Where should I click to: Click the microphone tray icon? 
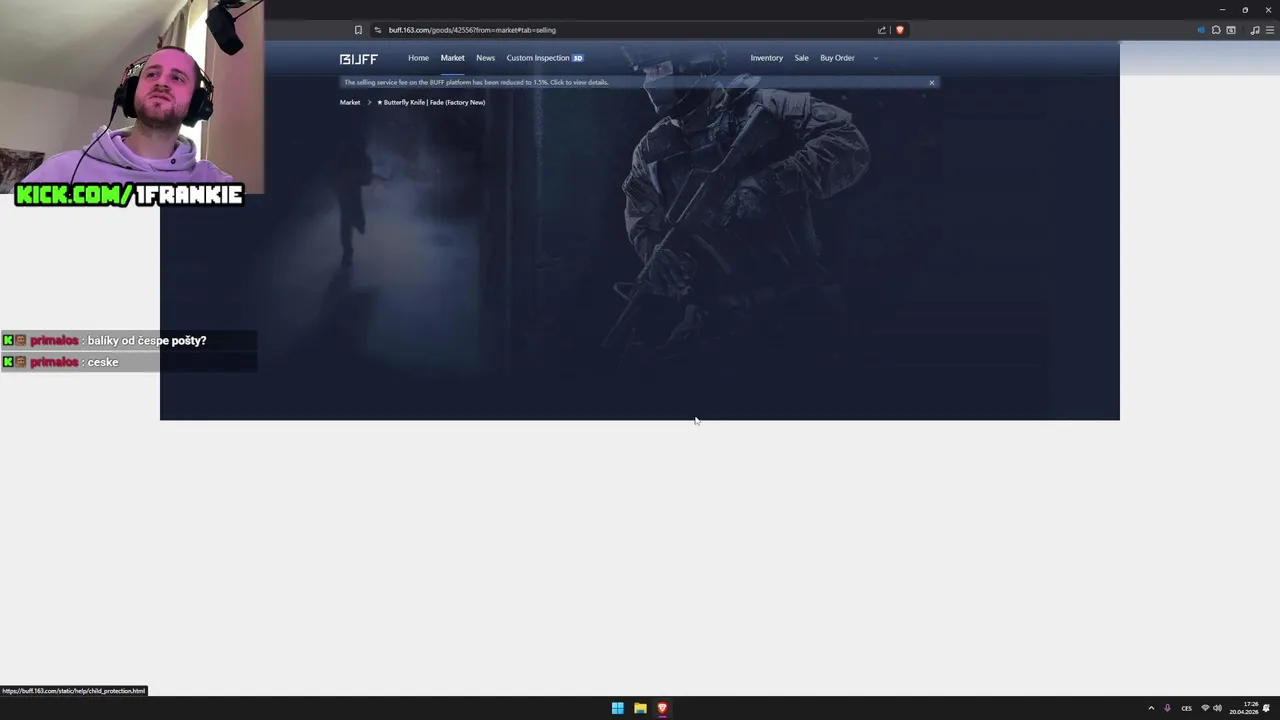click(x=1167, y=708)
